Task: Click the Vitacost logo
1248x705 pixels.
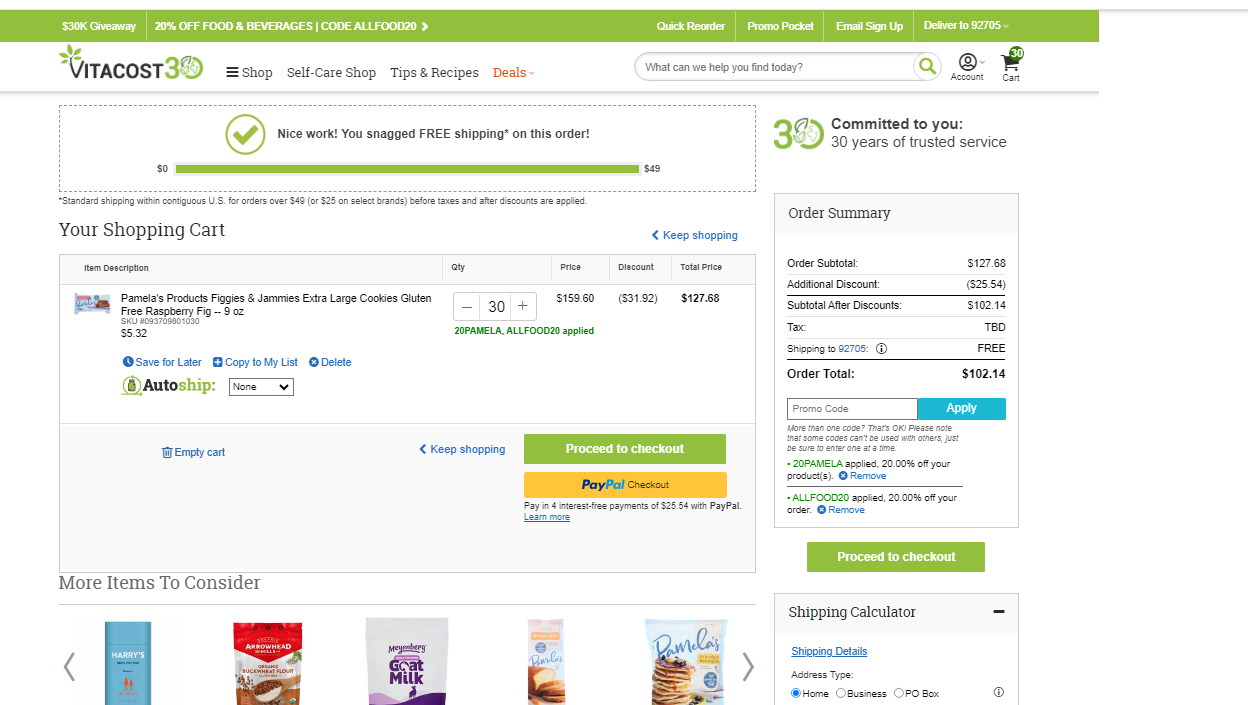Action: pyautogui.click(x=131, y=64)
